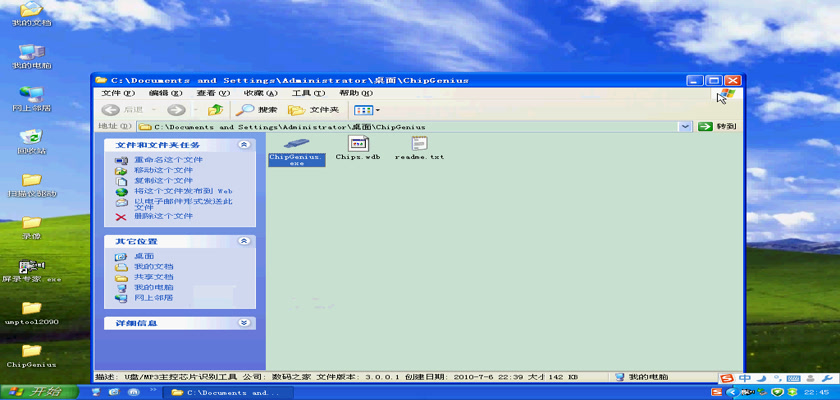
Task: Toggle the Folders (文件夹) pane
Action: pos(313,110)
